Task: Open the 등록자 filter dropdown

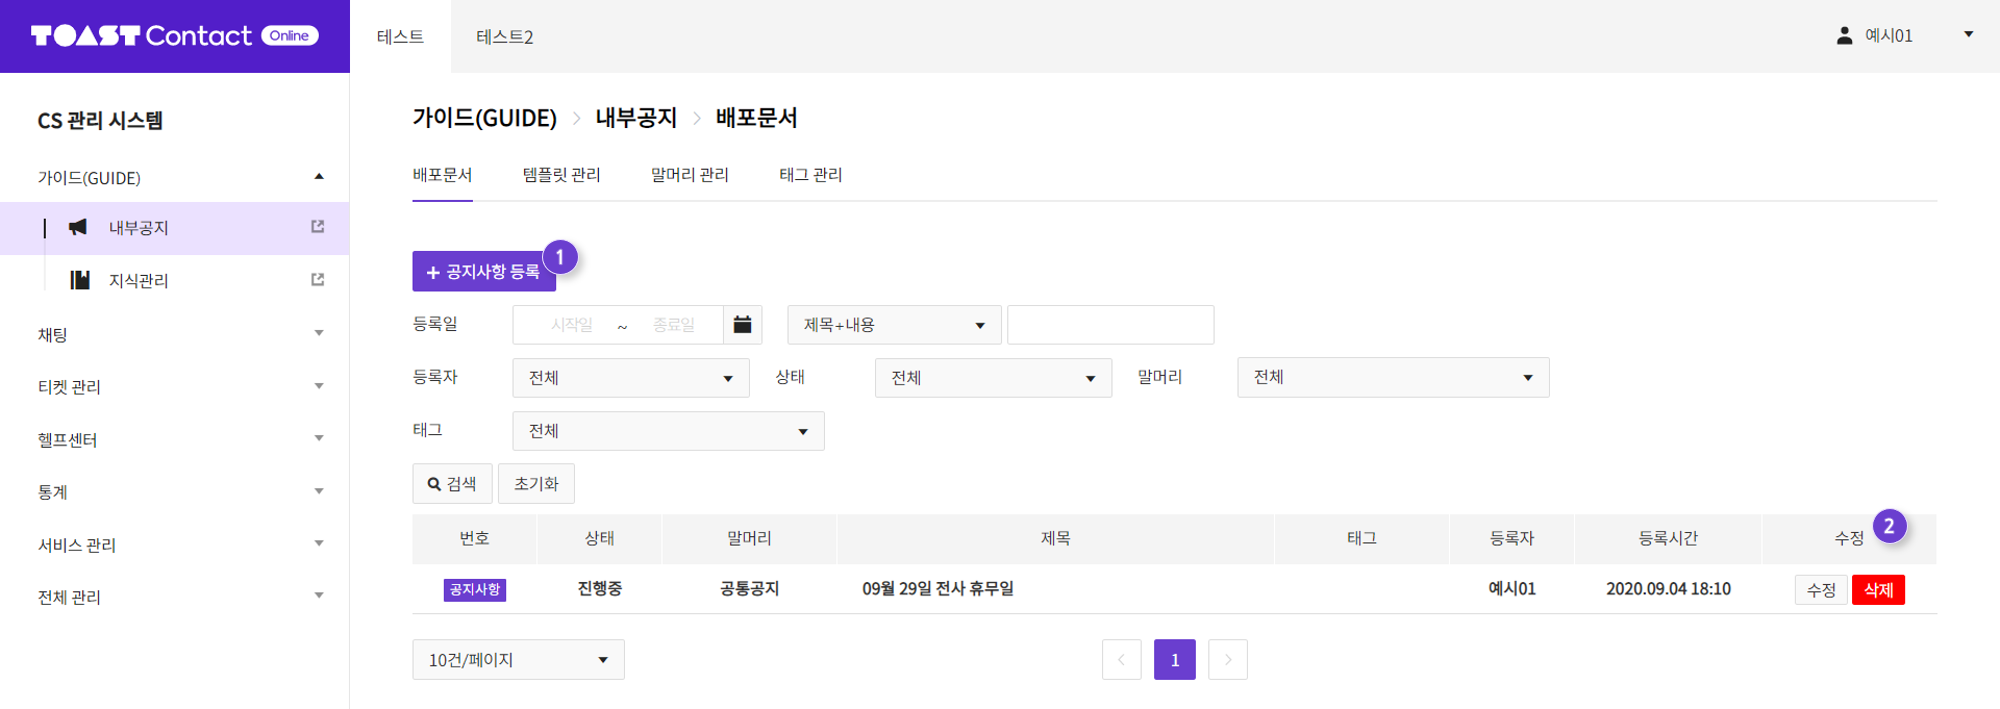Action: pos(631,378)
